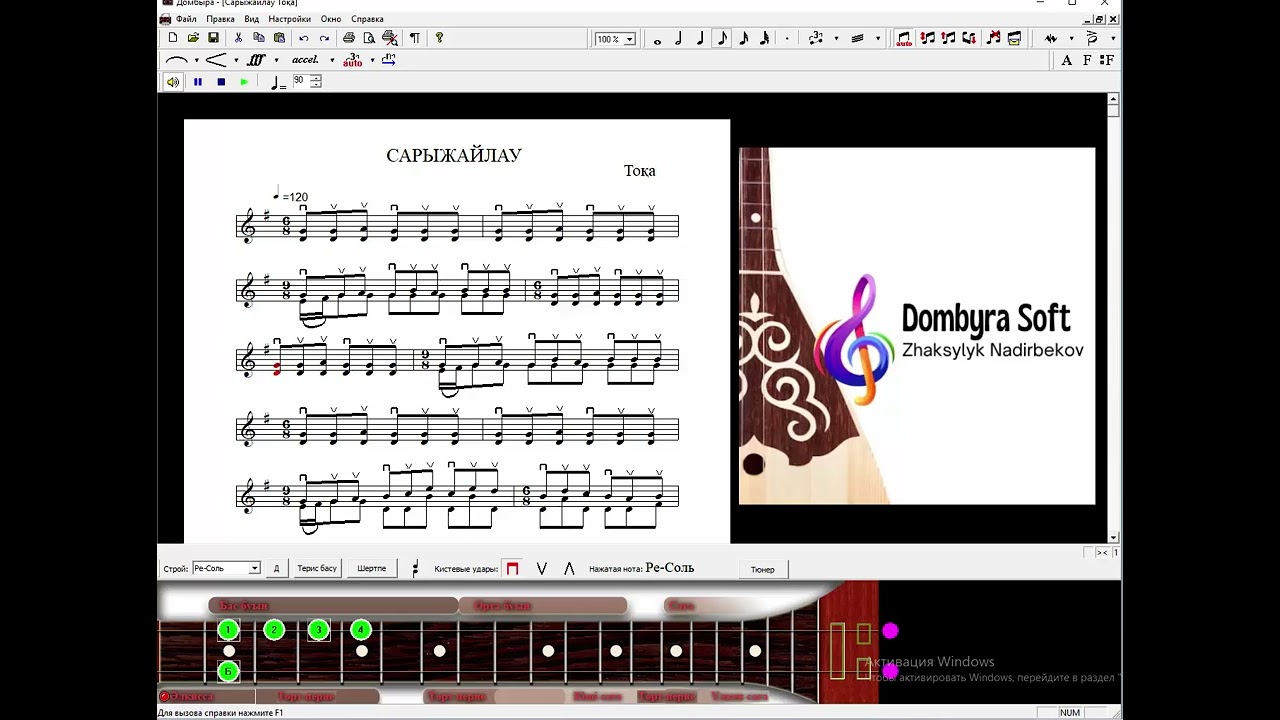
Task: Expand the dynamics dropdown arrow
Action: (x=276, y=60)
